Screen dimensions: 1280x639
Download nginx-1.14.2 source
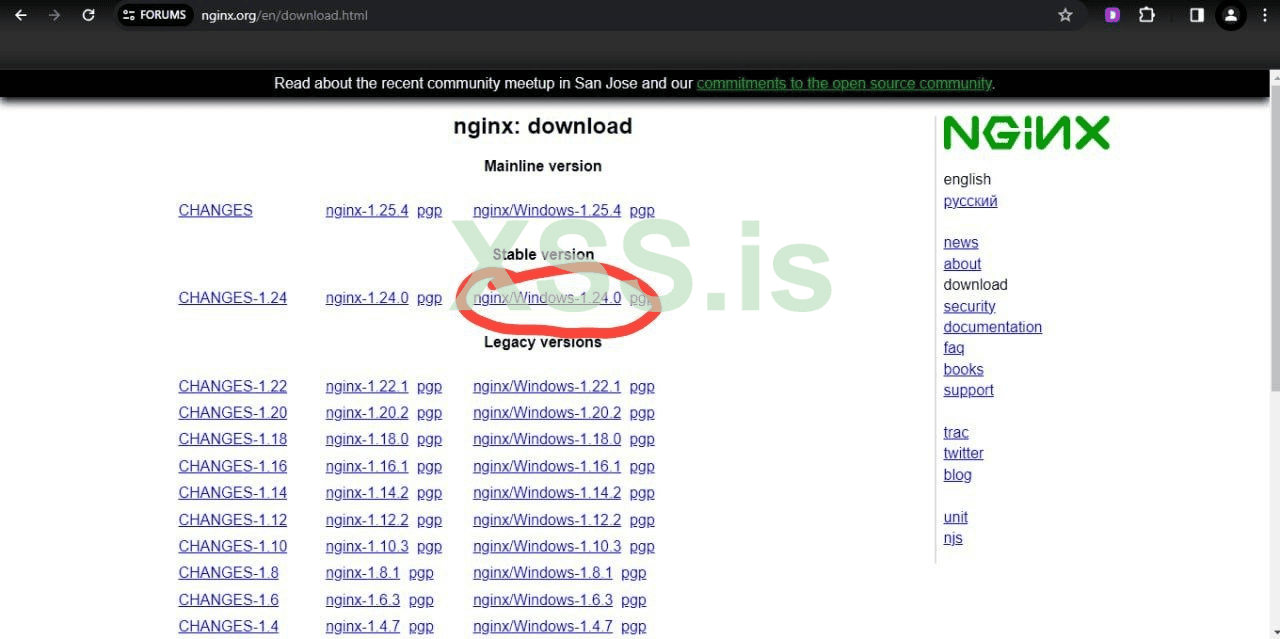click(x=367, y=493)
